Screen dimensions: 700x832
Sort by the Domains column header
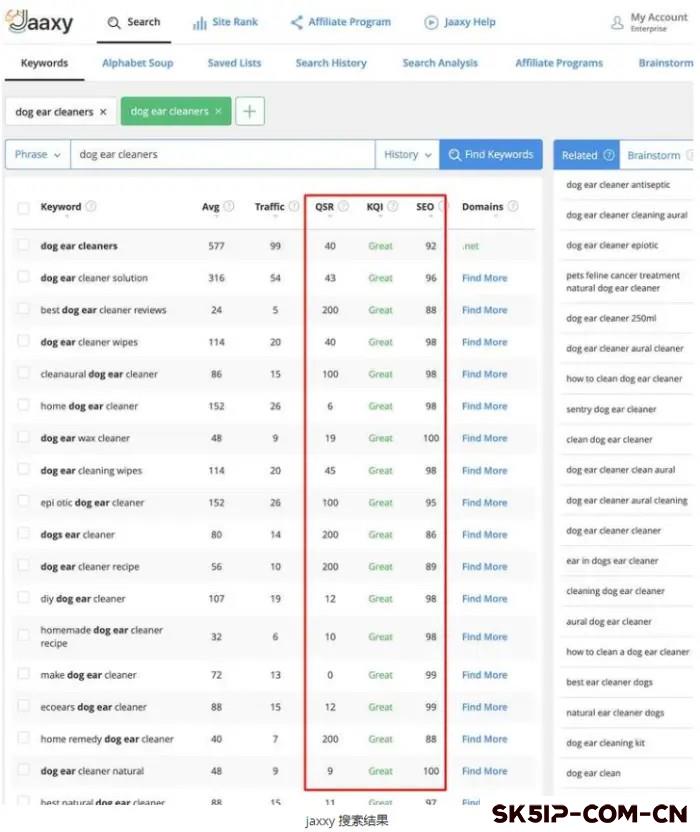pos(482,207)
